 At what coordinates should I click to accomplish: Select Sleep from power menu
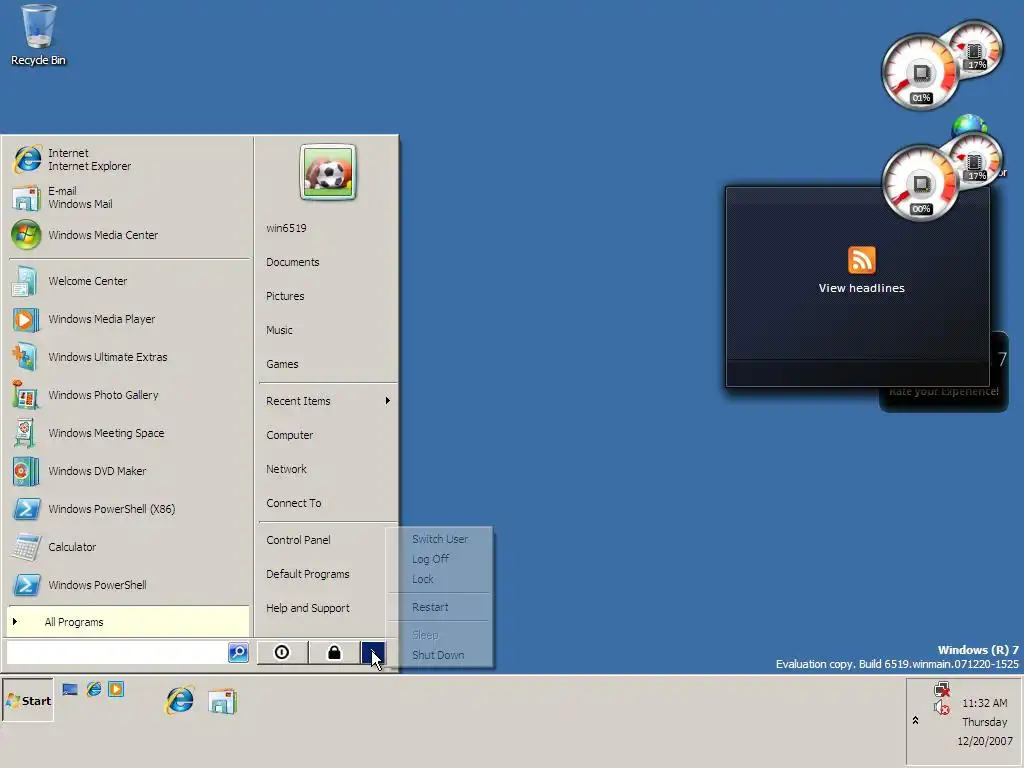click(x=440, y=635)
